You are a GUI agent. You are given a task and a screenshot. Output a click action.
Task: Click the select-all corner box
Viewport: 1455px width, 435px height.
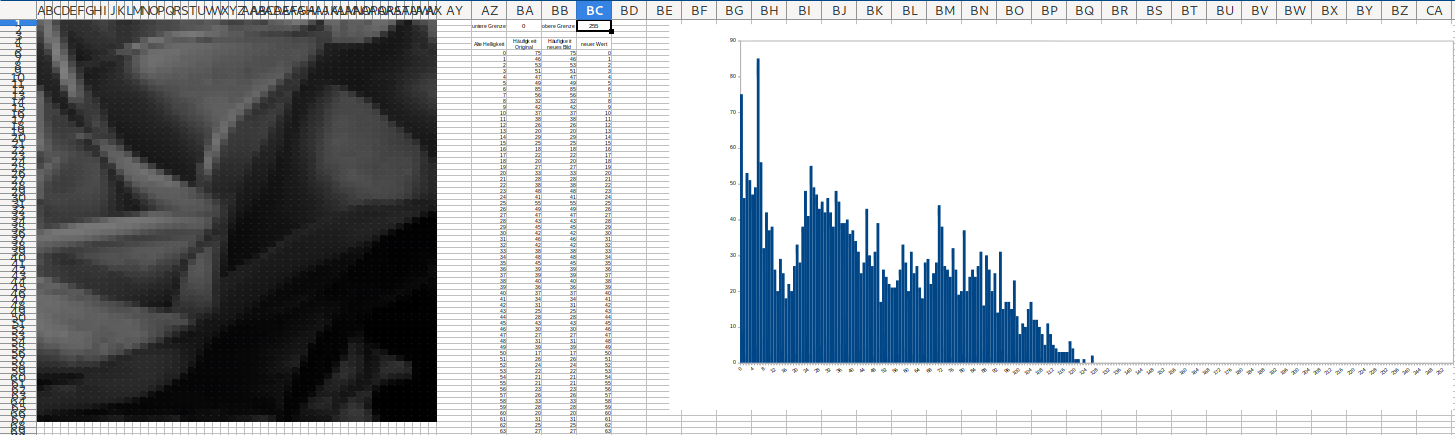coord(18,10)
